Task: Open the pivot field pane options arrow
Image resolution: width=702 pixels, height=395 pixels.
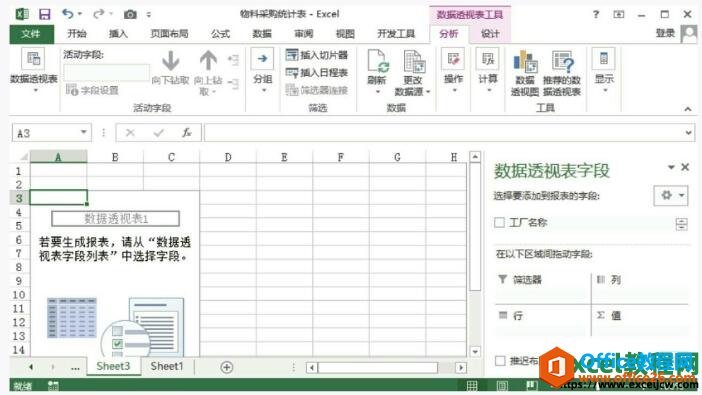Action: coord(671,167)
